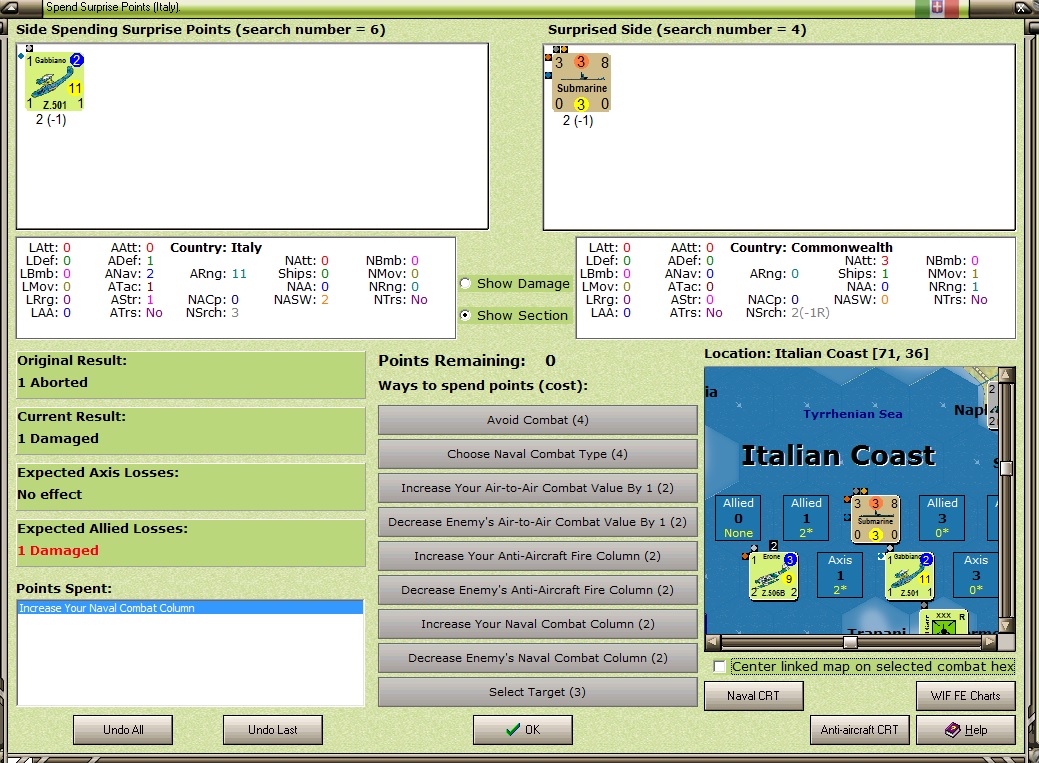1039x763 pixels.
Task: Click Decrease Enemy's Anti-Aircraft Fire Column
Action: click(537, 590)
